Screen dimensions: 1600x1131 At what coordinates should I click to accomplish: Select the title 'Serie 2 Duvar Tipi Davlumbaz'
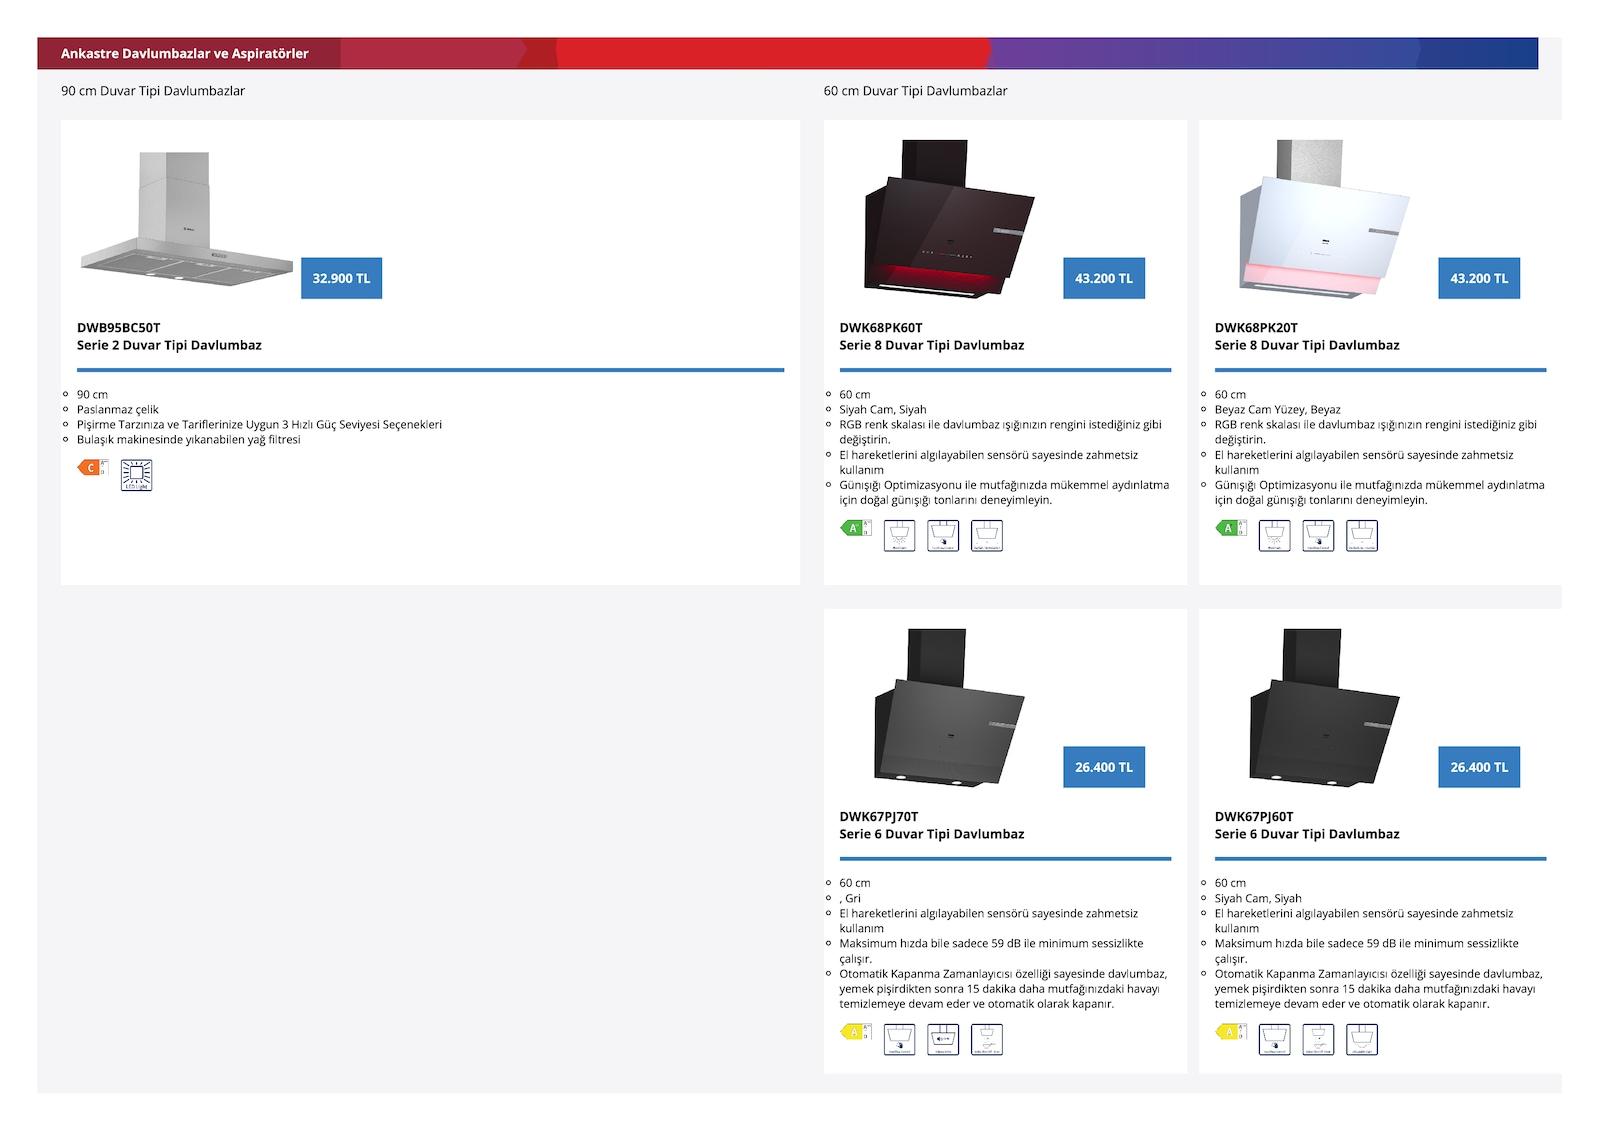coord(169,345)
